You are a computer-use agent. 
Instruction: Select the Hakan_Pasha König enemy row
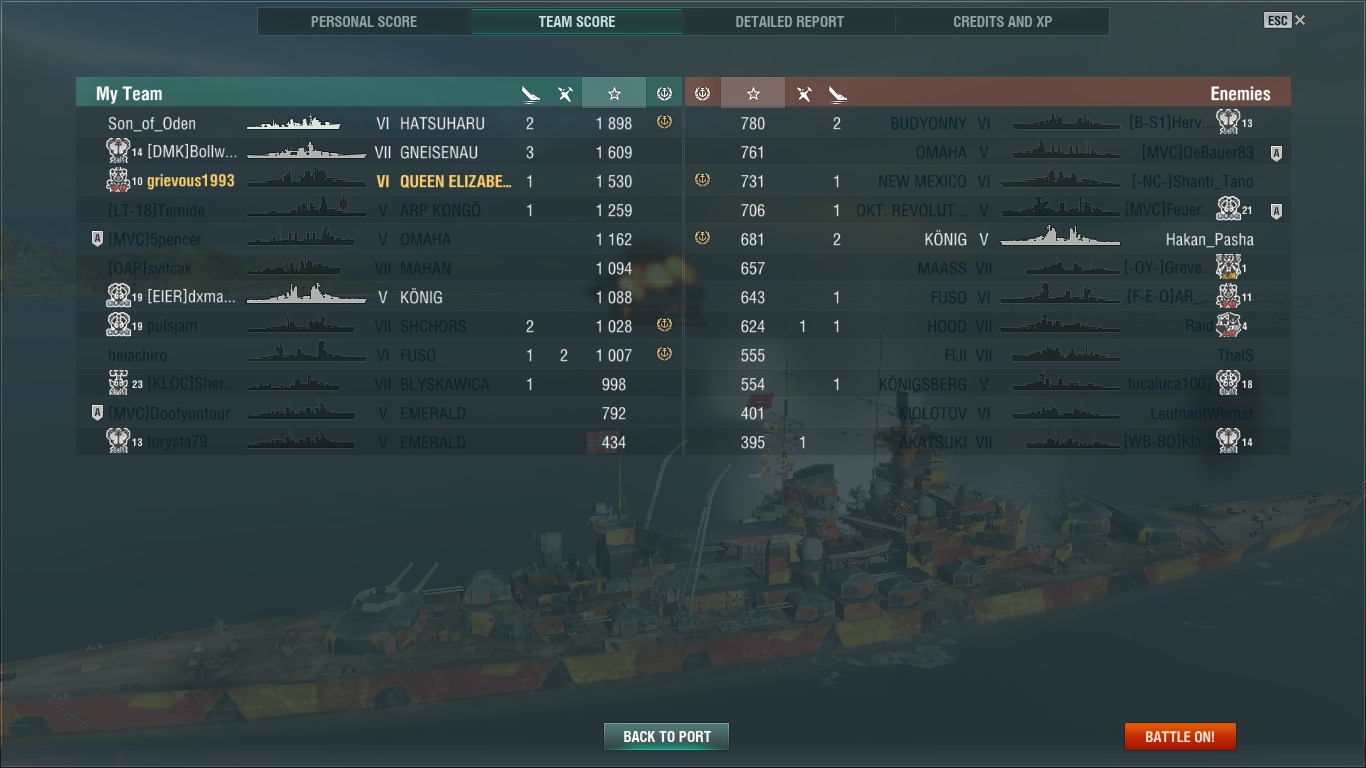click(x=988, y=239)
